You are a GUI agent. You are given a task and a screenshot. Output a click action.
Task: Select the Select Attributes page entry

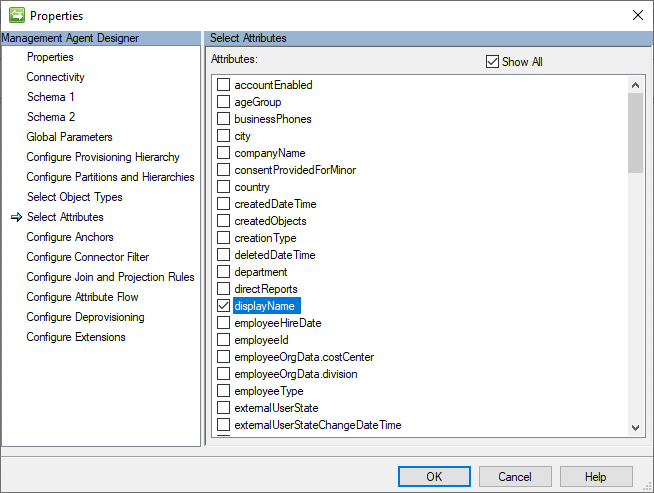tap(65, 217)
